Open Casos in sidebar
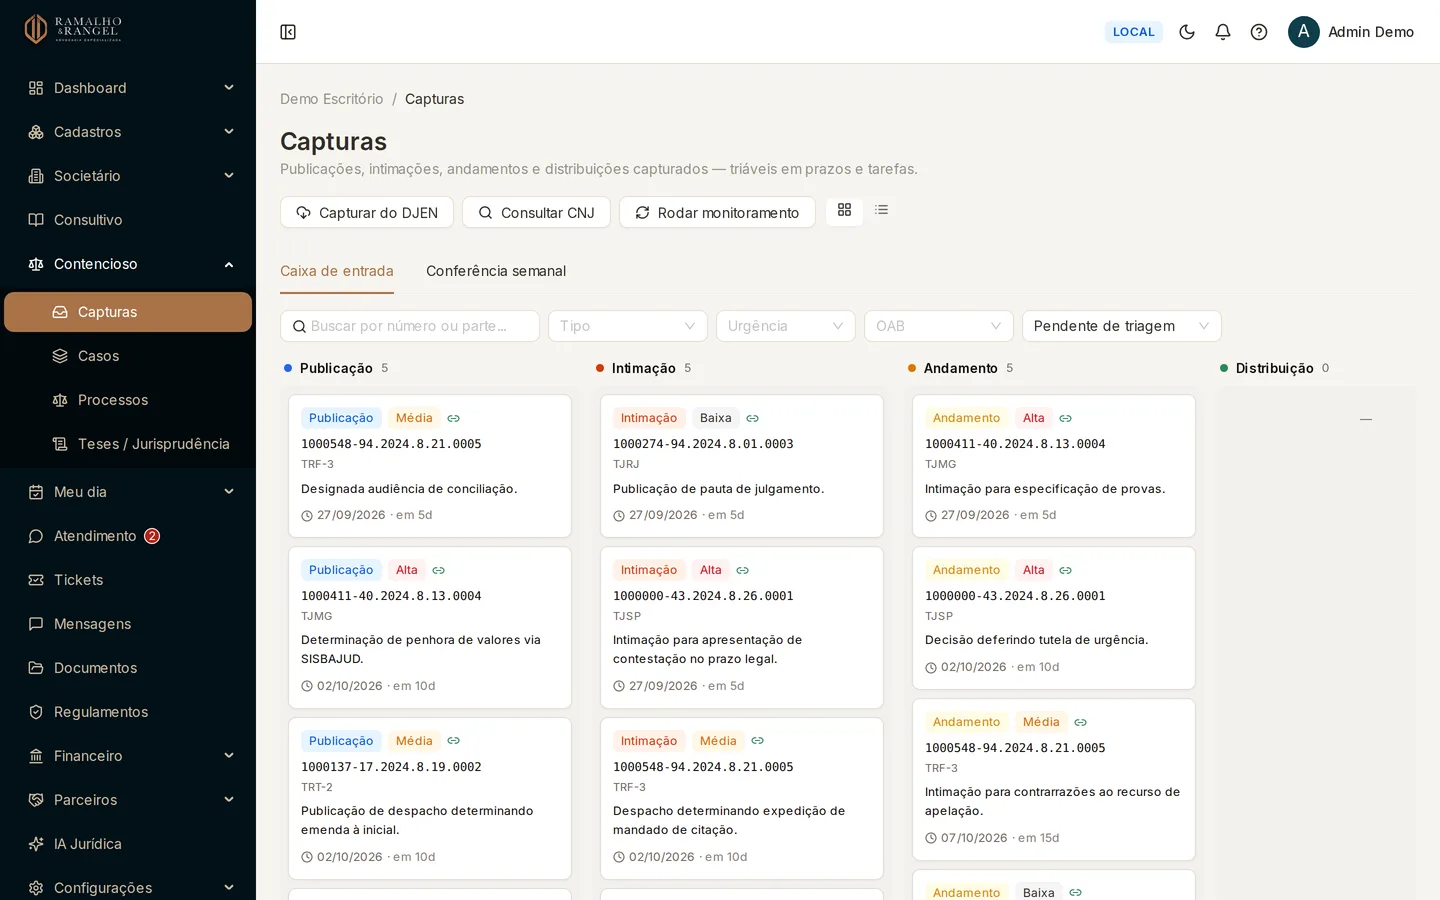 tap(128, 356)
